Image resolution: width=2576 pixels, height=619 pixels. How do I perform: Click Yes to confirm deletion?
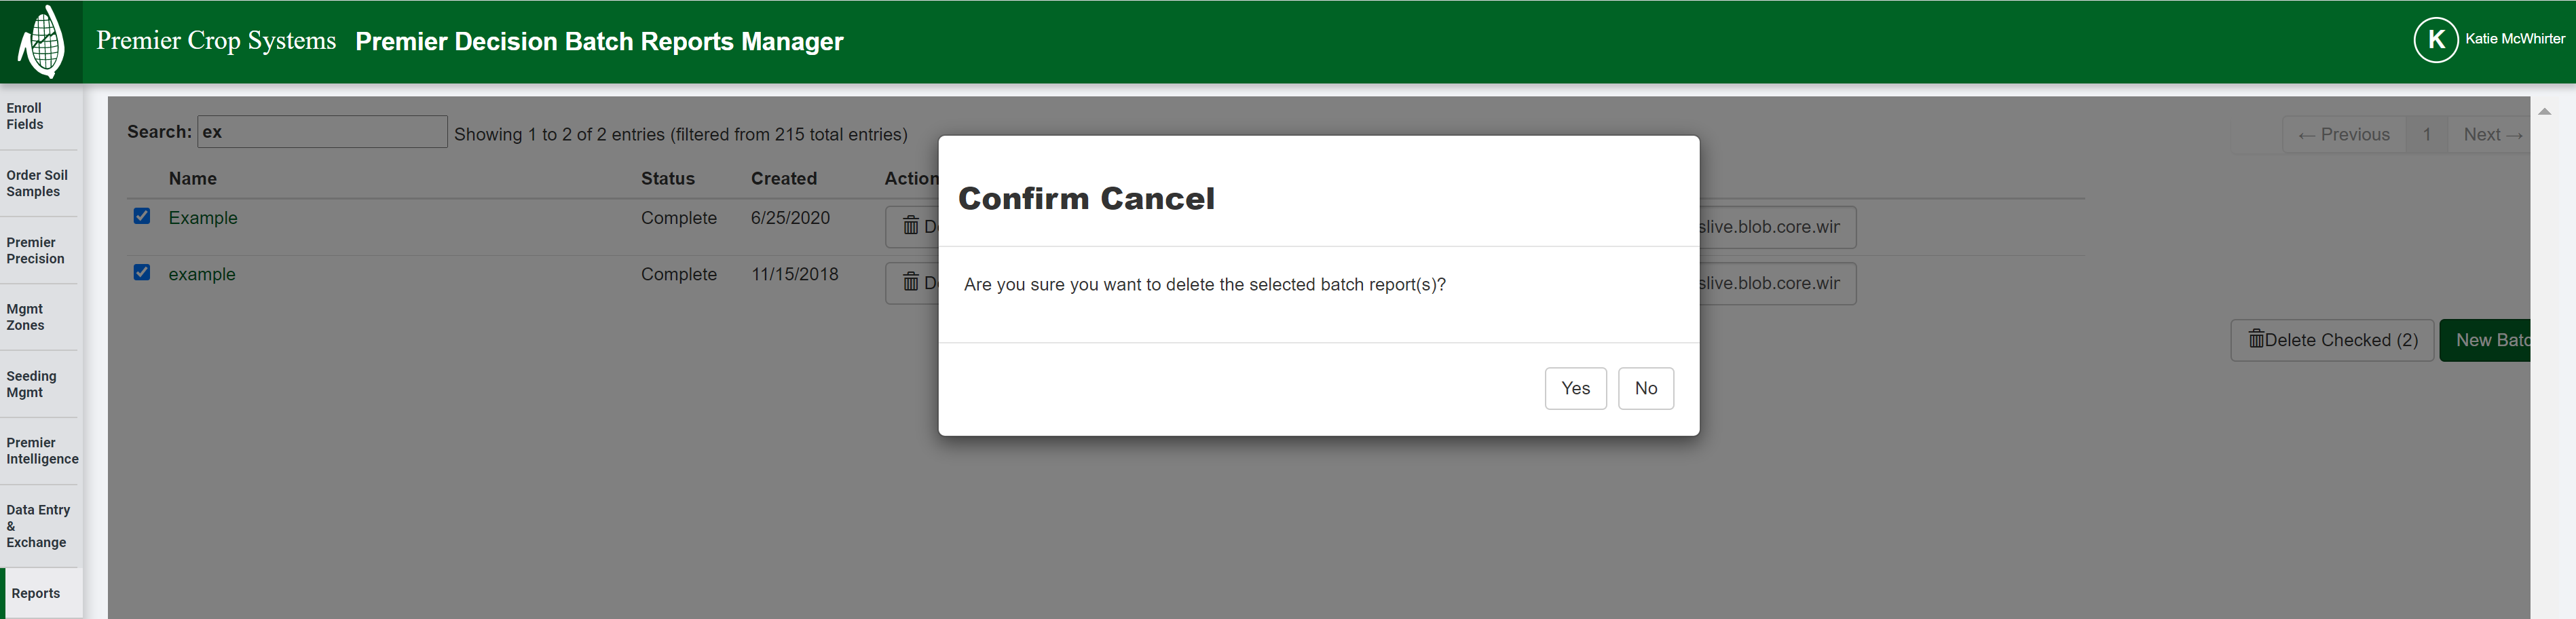tap(1575, 388)
